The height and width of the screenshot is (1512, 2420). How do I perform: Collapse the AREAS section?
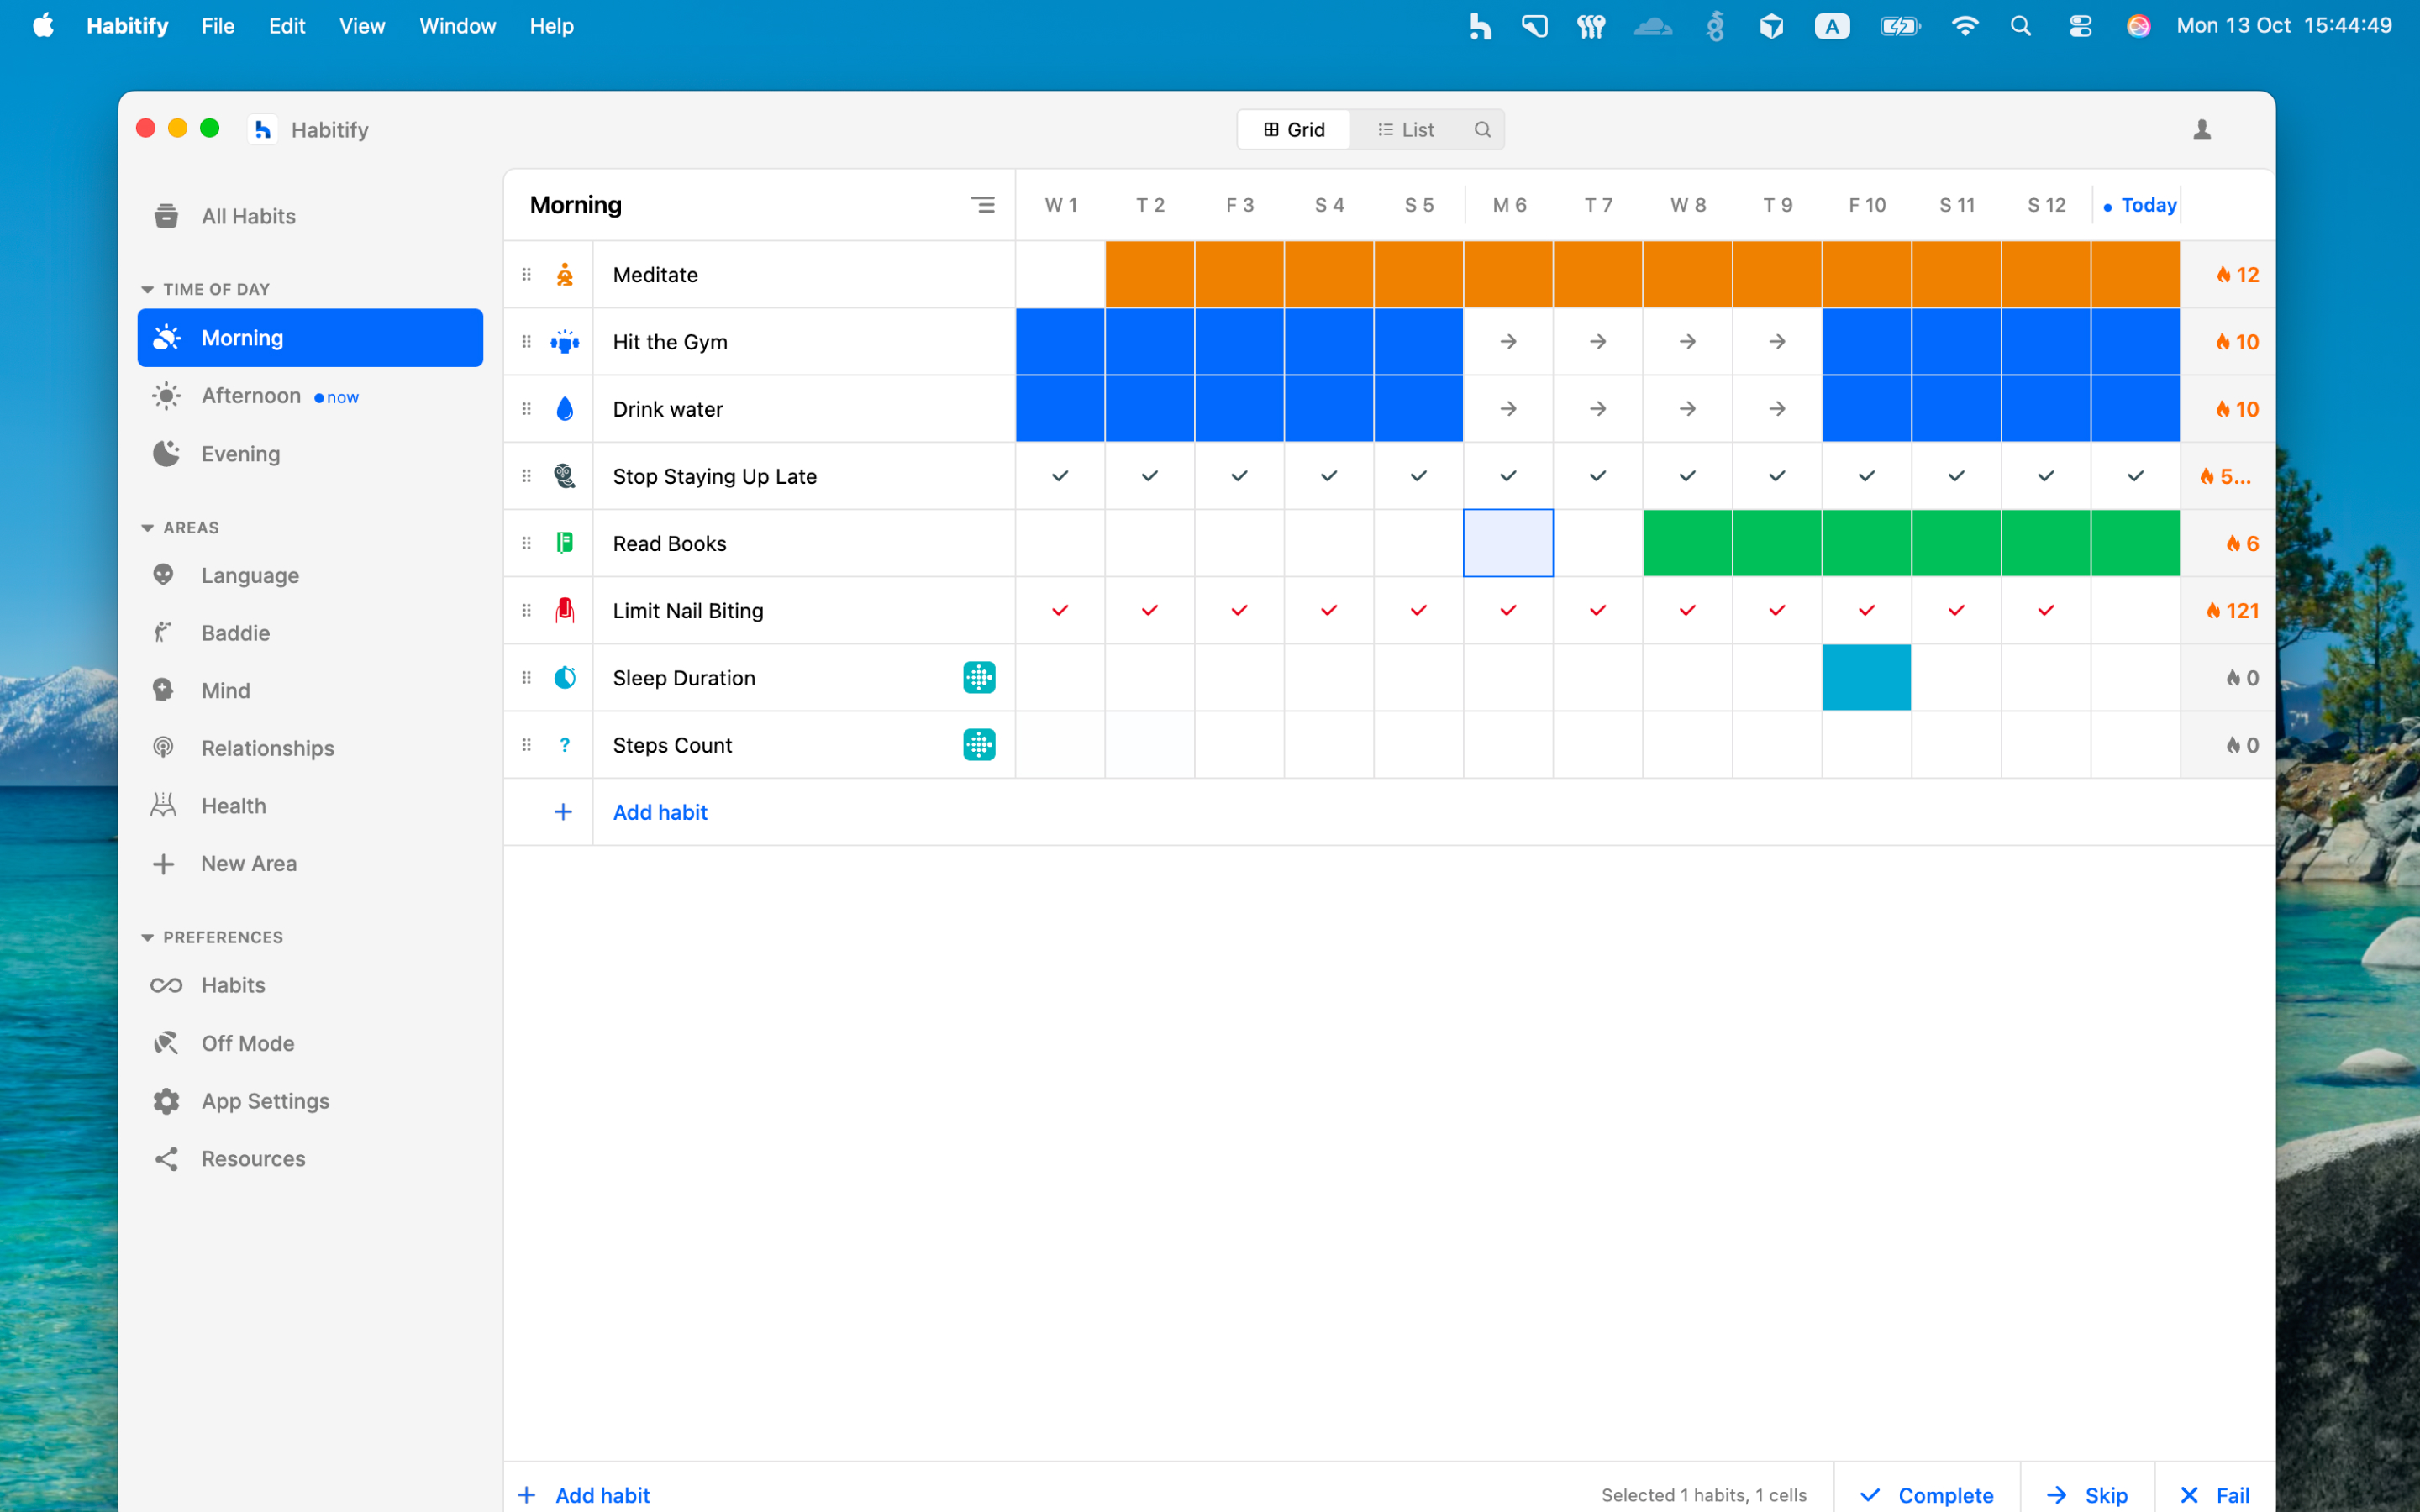click(147, 527)
